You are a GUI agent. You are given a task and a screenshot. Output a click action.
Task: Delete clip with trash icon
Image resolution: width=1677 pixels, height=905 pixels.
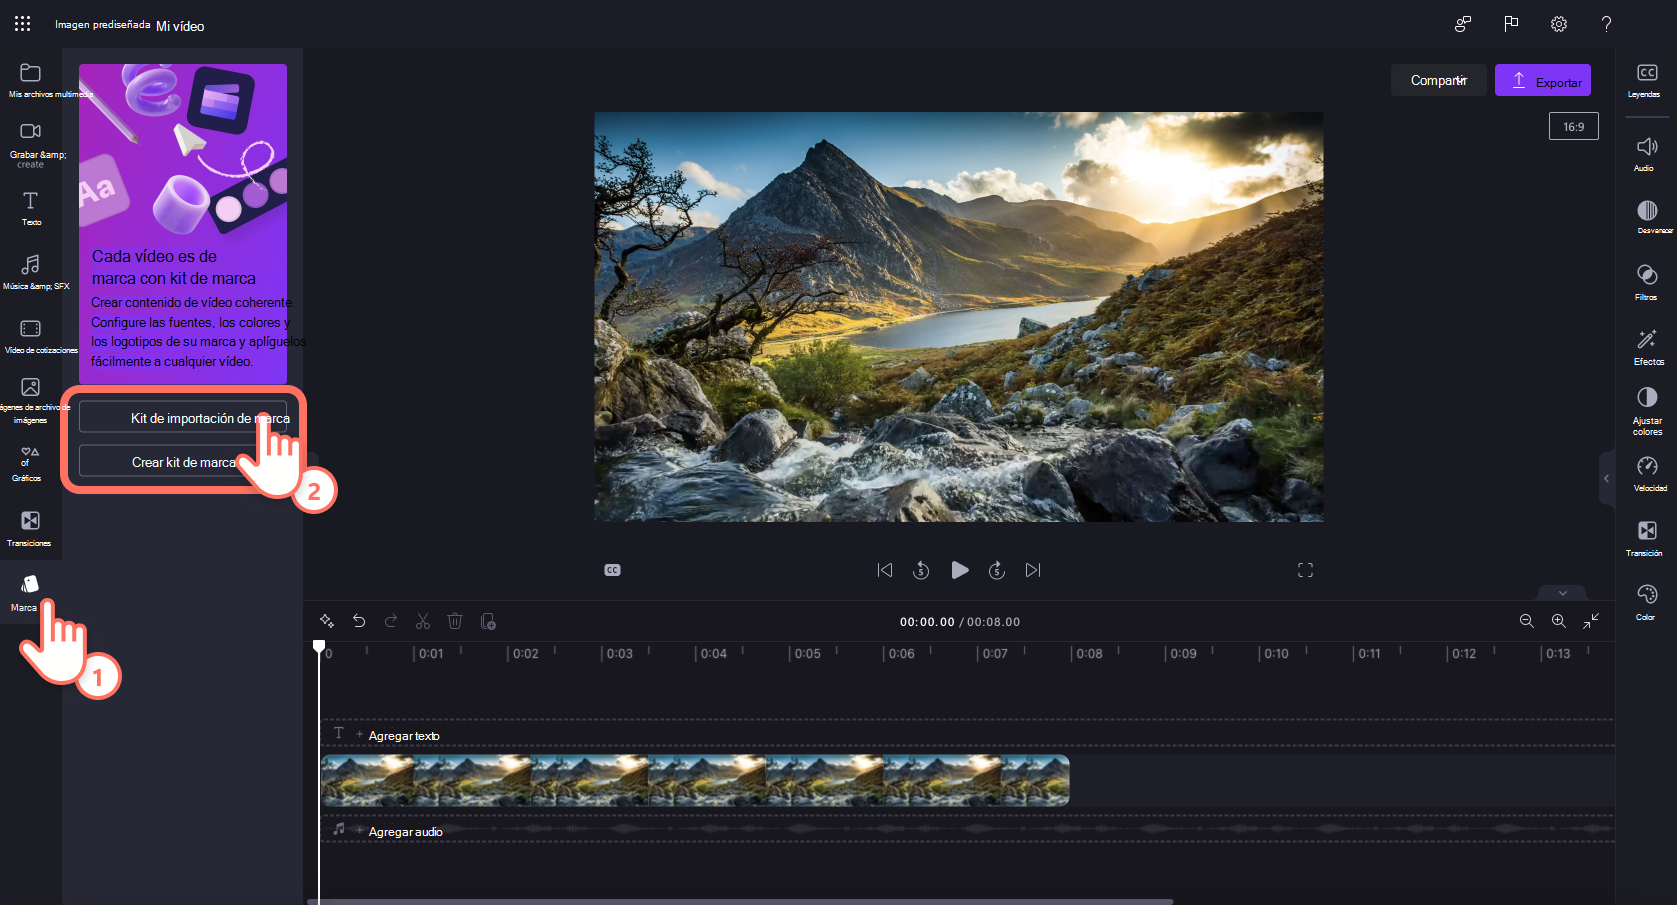(x=455, y=621)
